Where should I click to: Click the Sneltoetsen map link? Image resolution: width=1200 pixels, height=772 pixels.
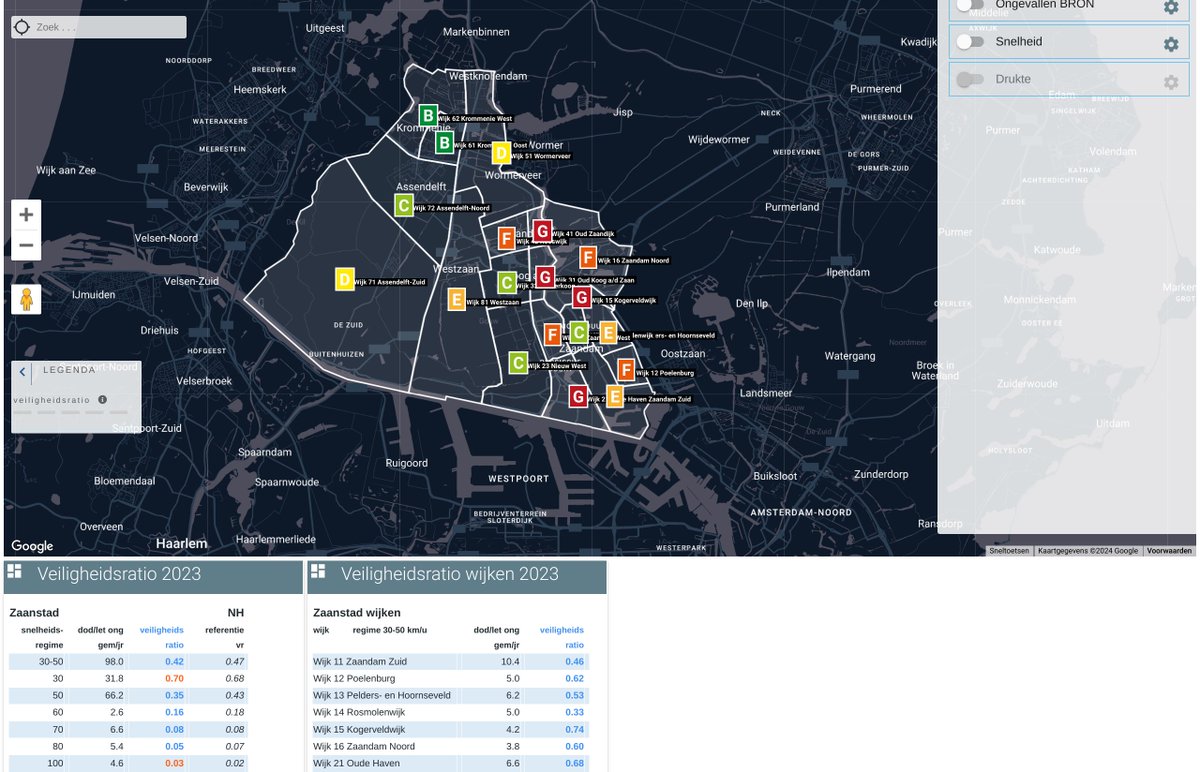pos(1009,551)
